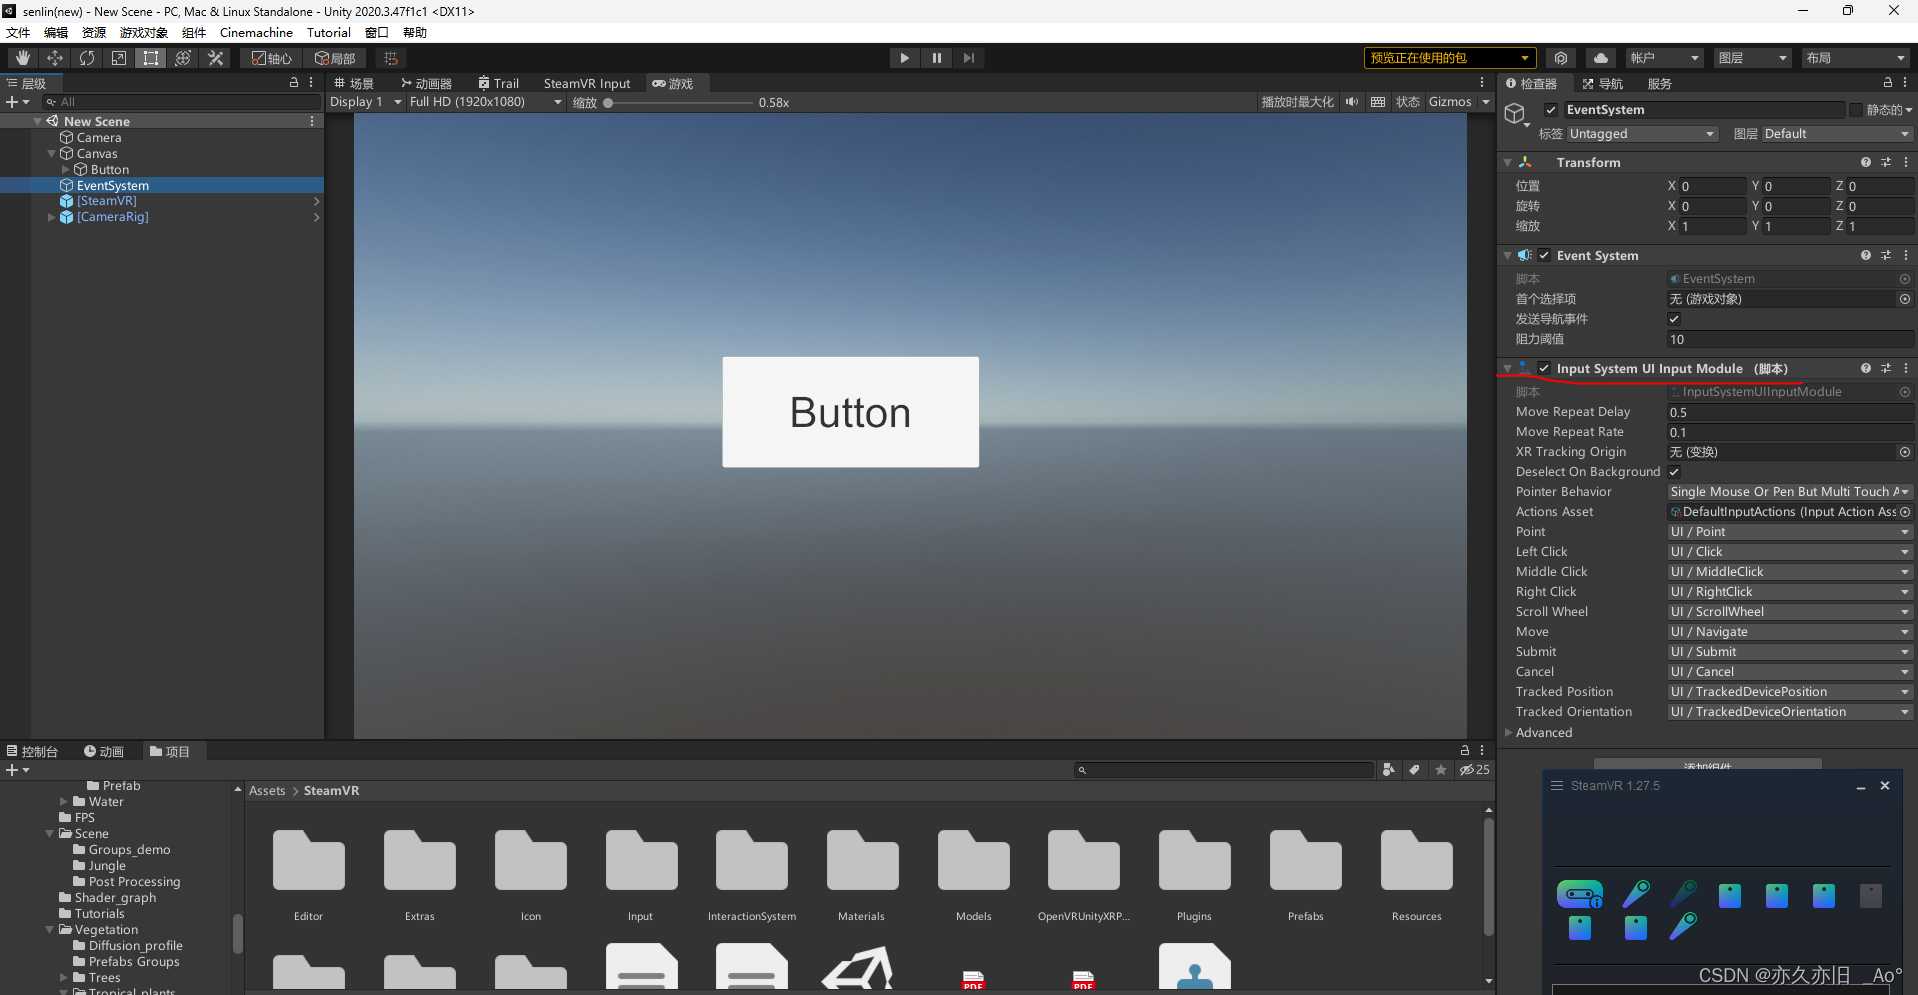1918x995 pixels.
Task: Select the Hand tool in the toolbar
Action: [x=22, y=58]
